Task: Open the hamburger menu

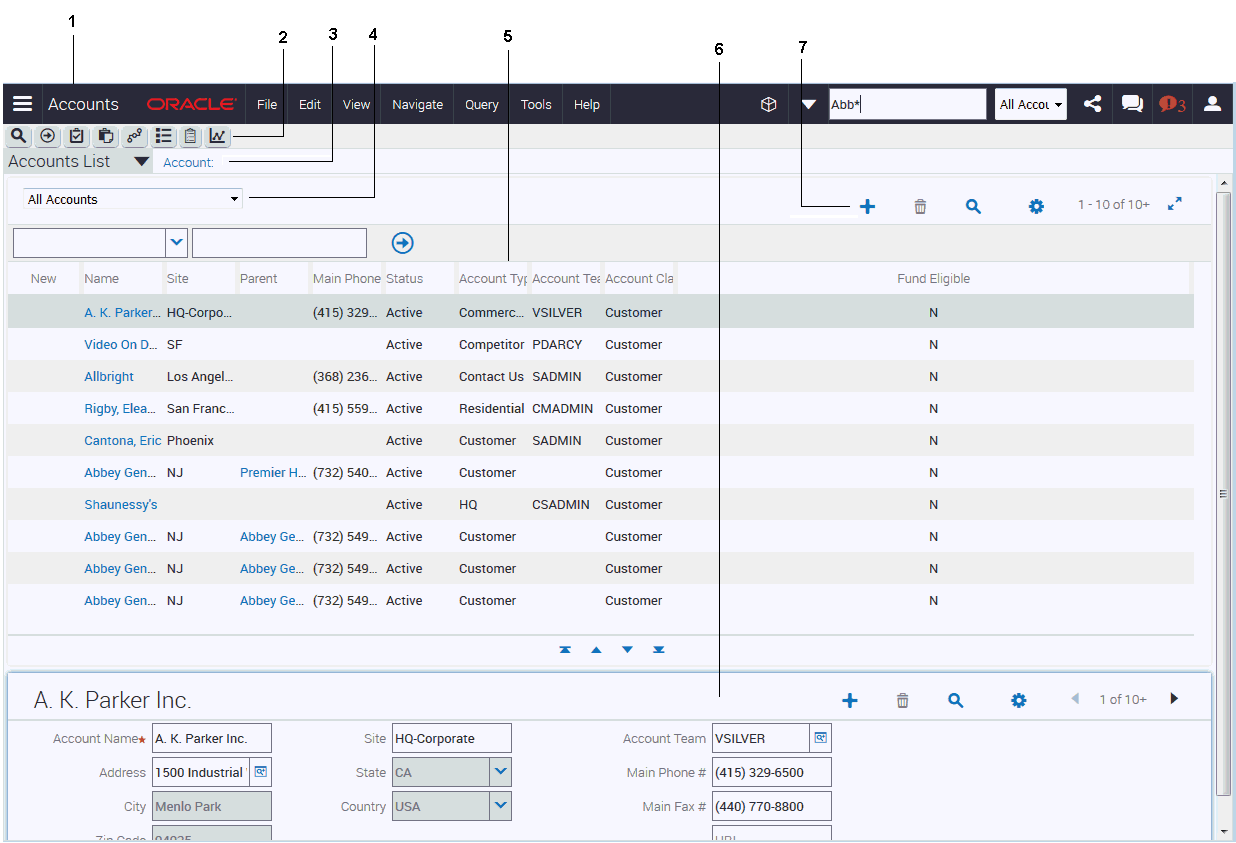Action: [x=22, y=104]
